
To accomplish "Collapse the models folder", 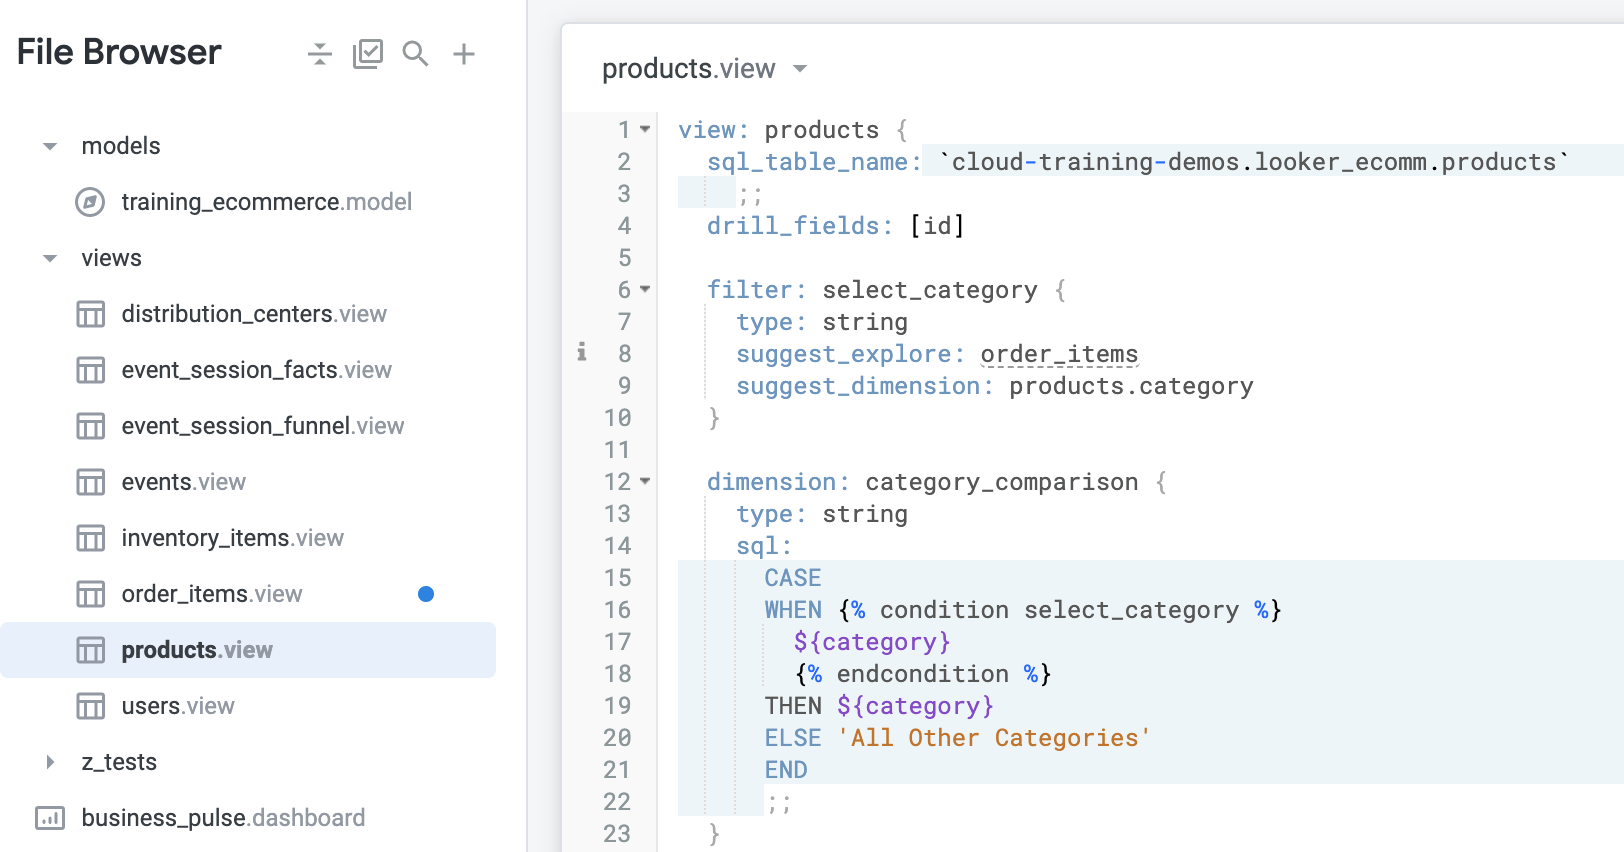I will [50, 146].
